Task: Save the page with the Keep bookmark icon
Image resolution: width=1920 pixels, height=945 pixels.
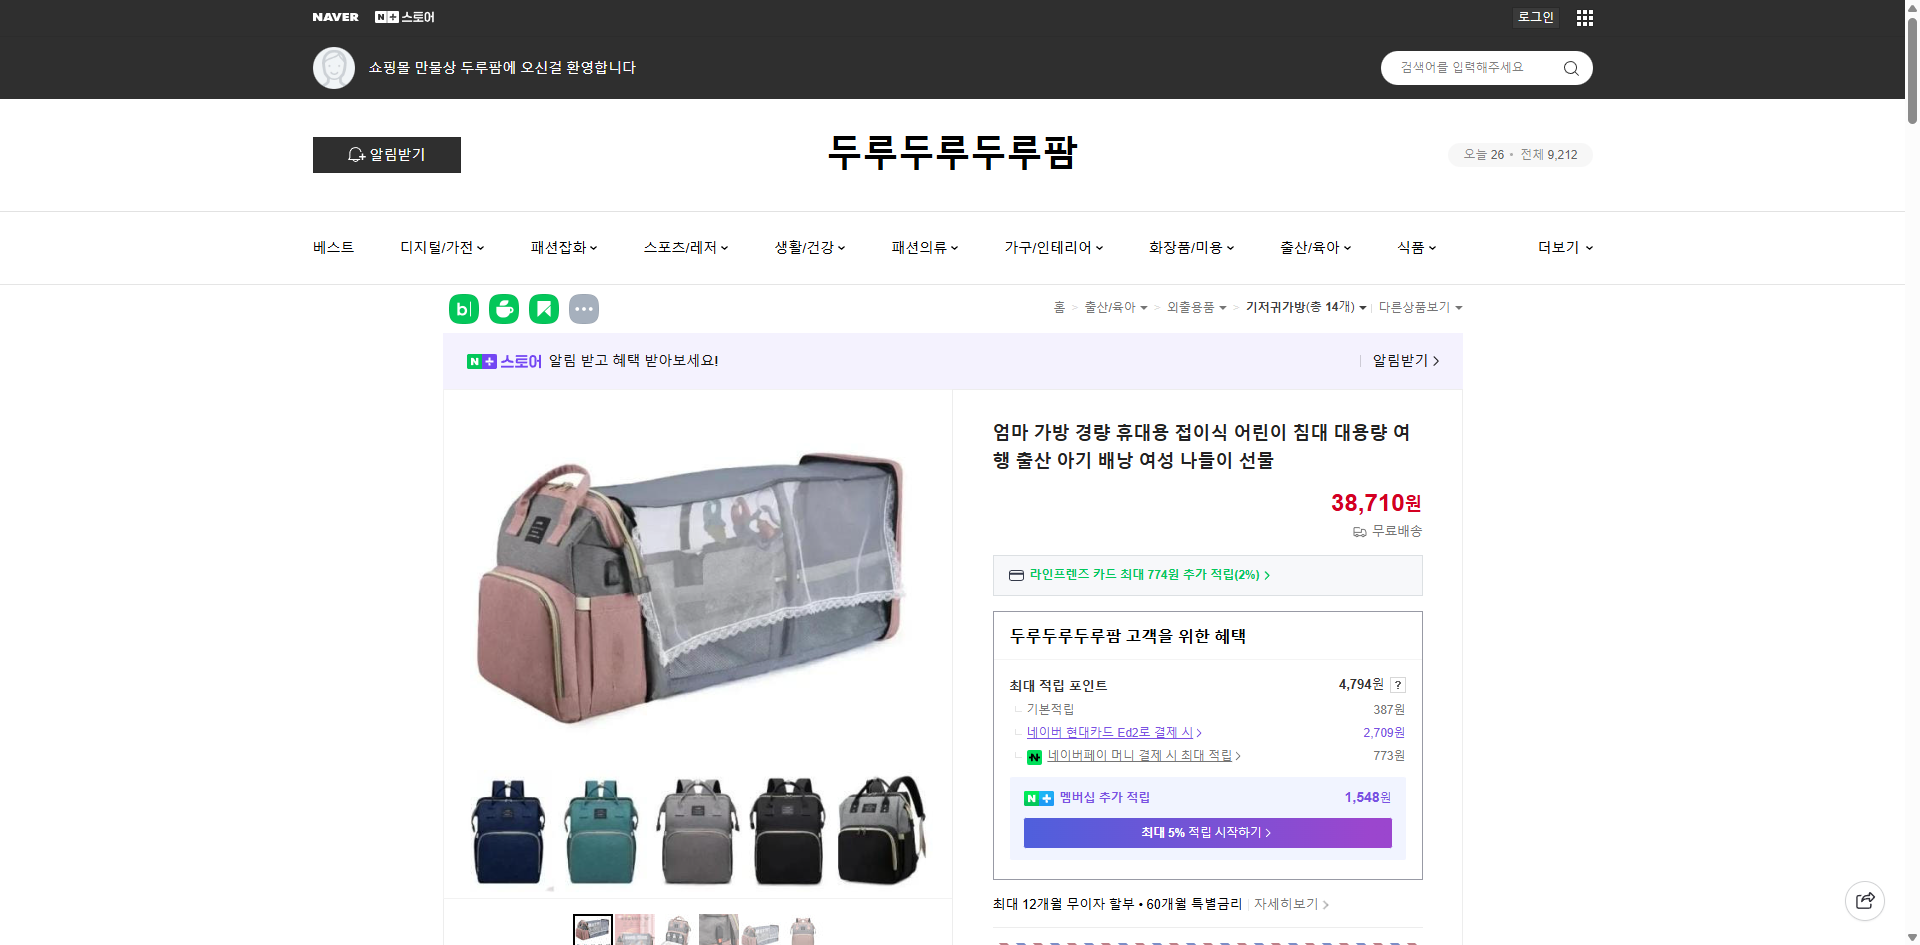Action: click(543, 309)
